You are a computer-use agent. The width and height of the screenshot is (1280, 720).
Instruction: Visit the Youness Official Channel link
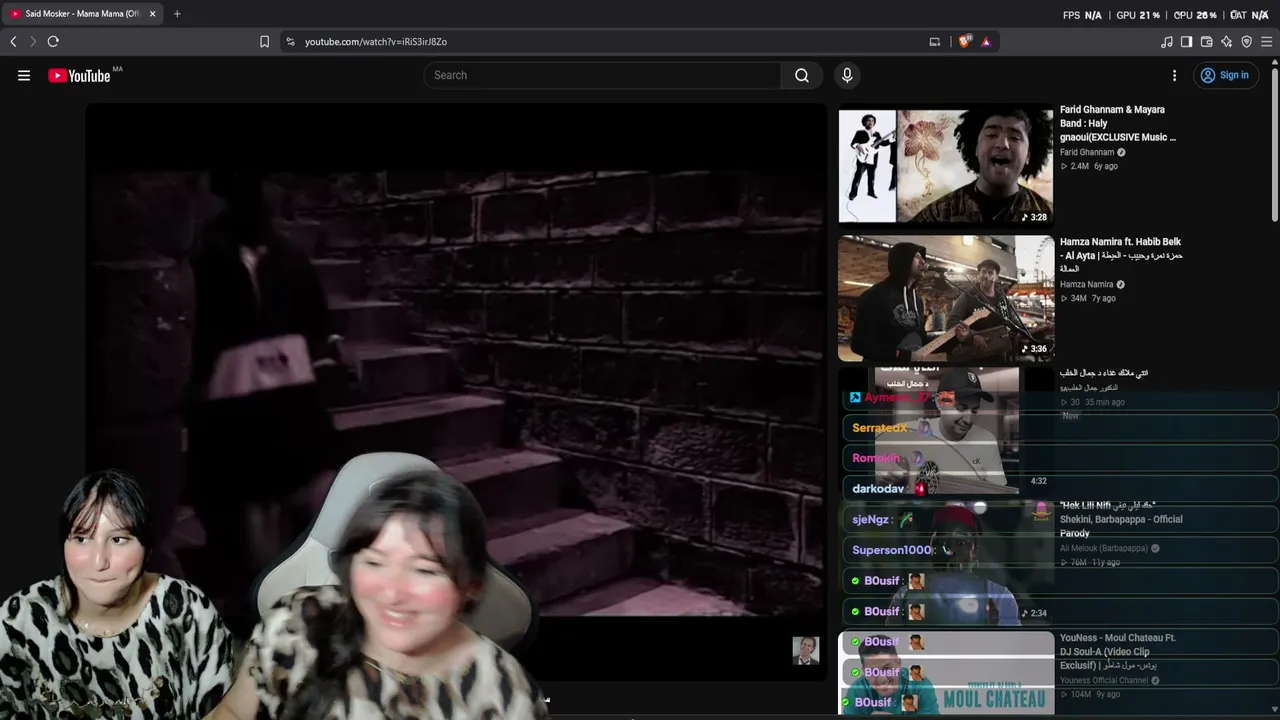tap(1104, 681)
